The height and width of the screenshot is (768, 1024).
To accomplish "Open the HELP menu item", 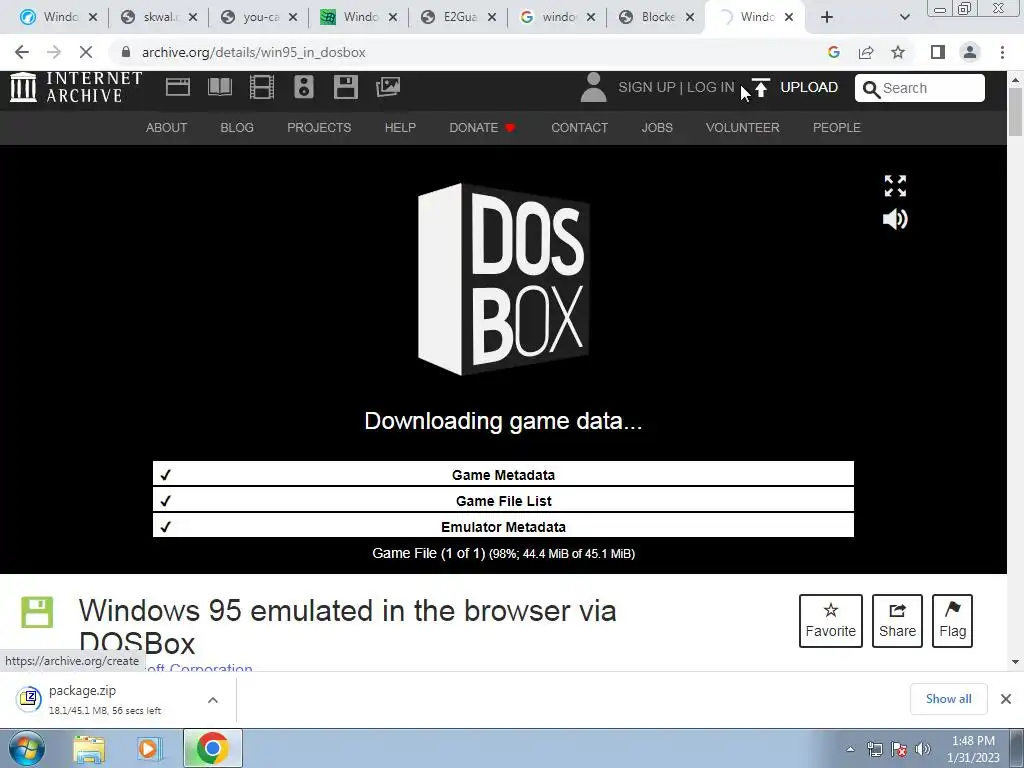I will pyautogui.click(x=400, y=127).
